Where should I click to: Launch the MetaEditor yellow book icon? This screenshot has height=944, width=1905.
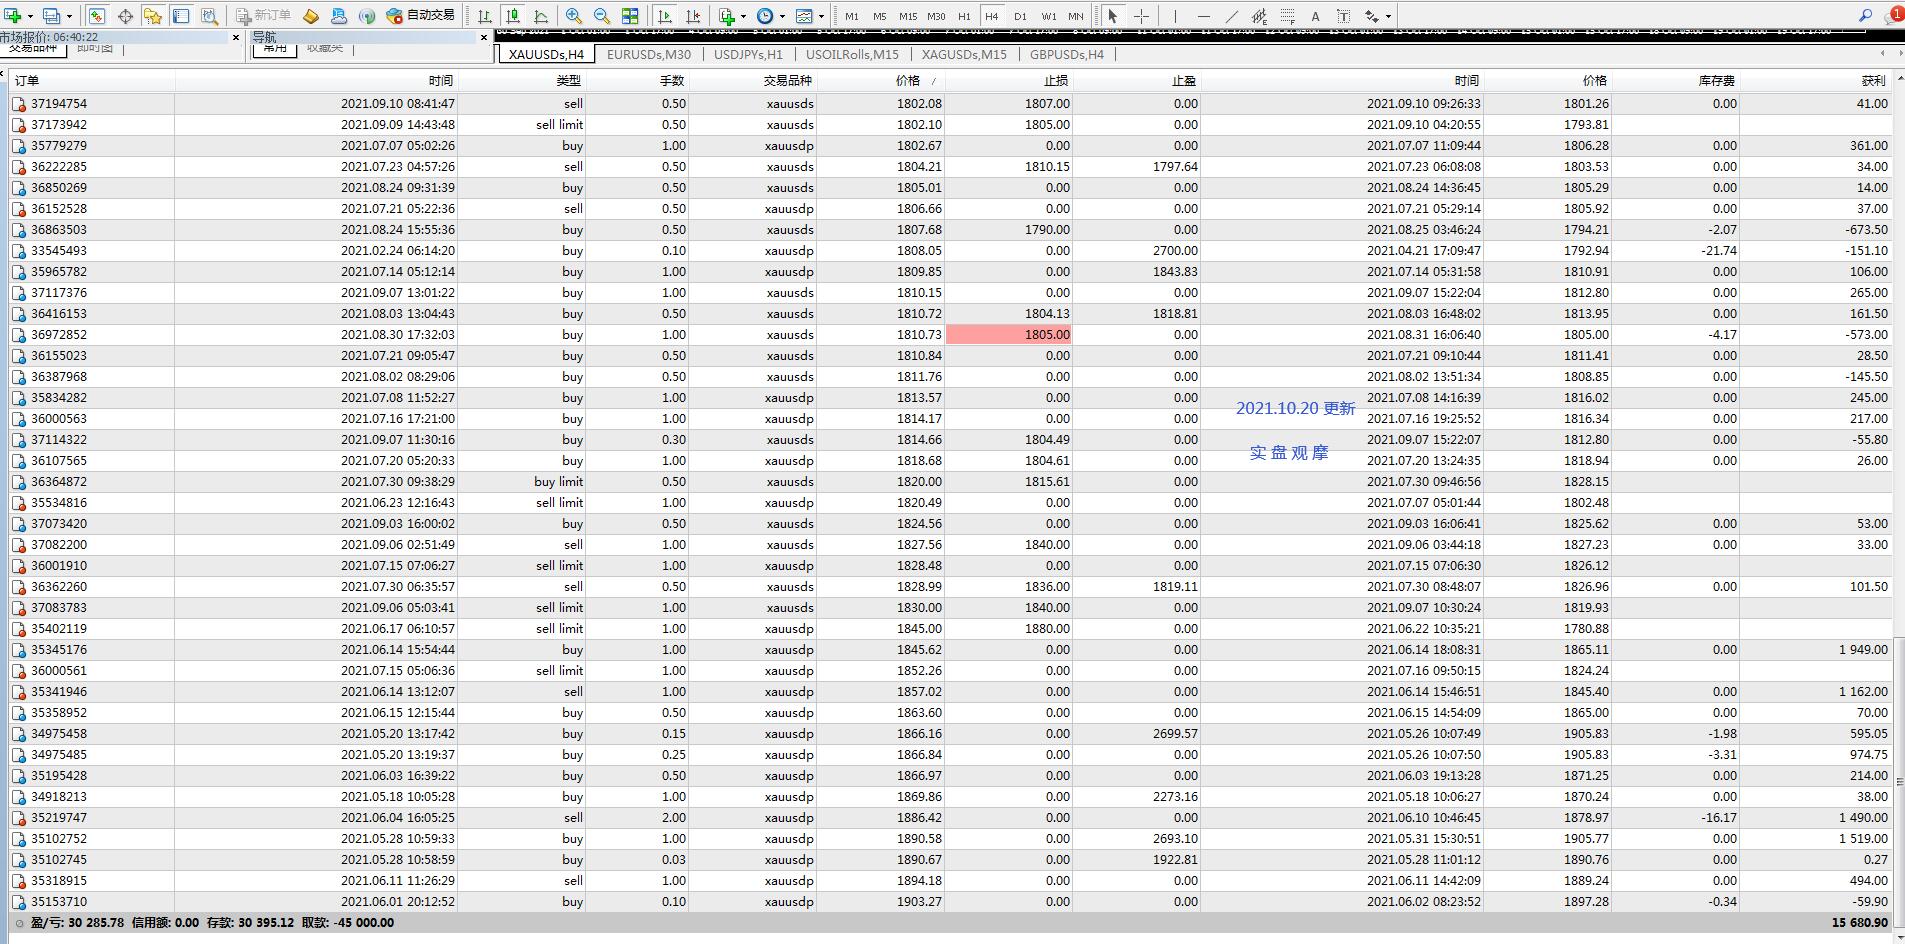pyautogui.click(x=311, y=16)
